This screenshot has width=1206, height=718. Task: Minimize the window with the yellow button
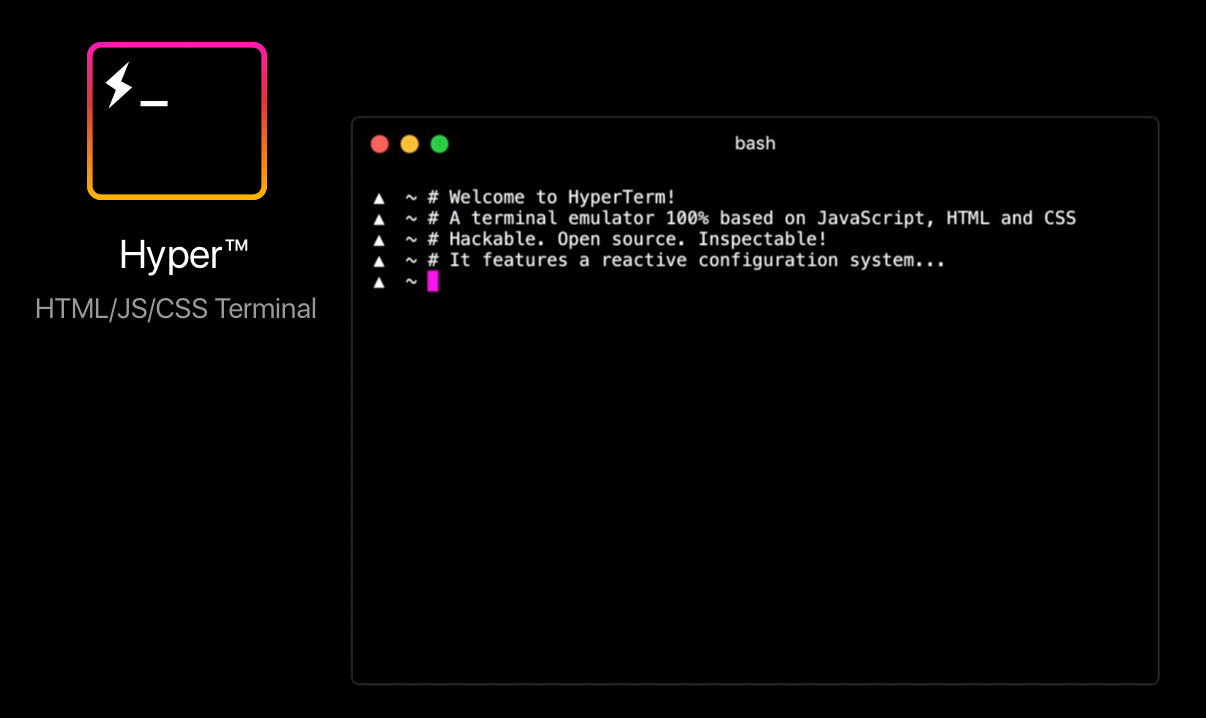click(409, 144)
